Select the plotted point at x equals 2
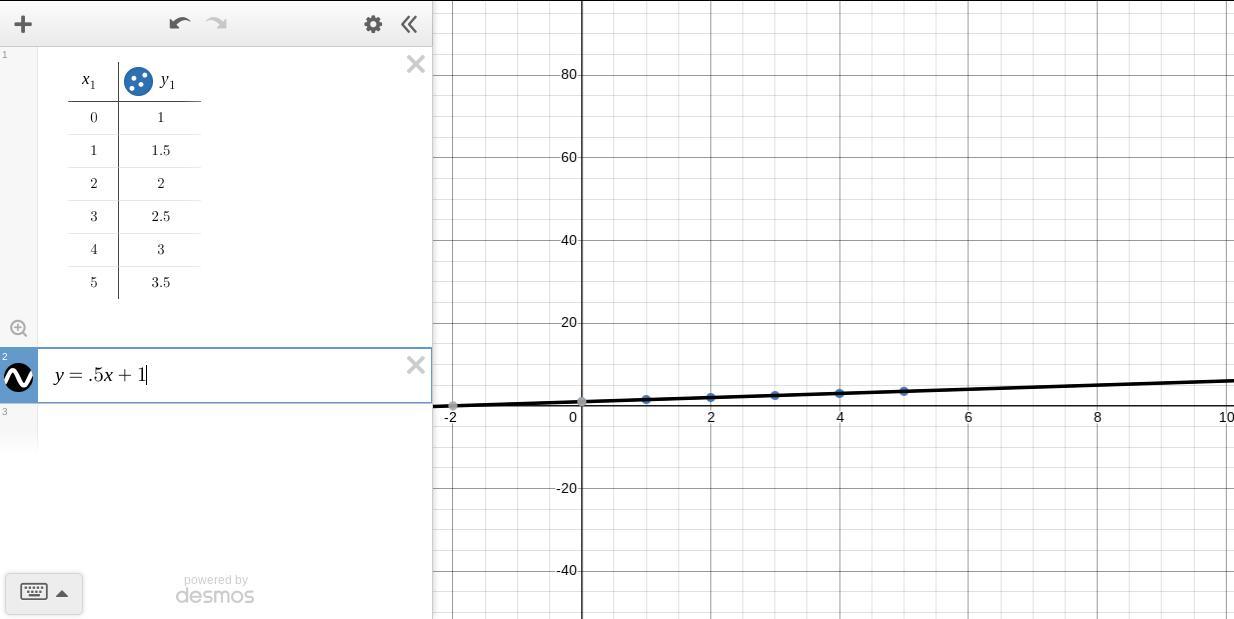Screen dimensions: 1234x619 tap(711, 397)
